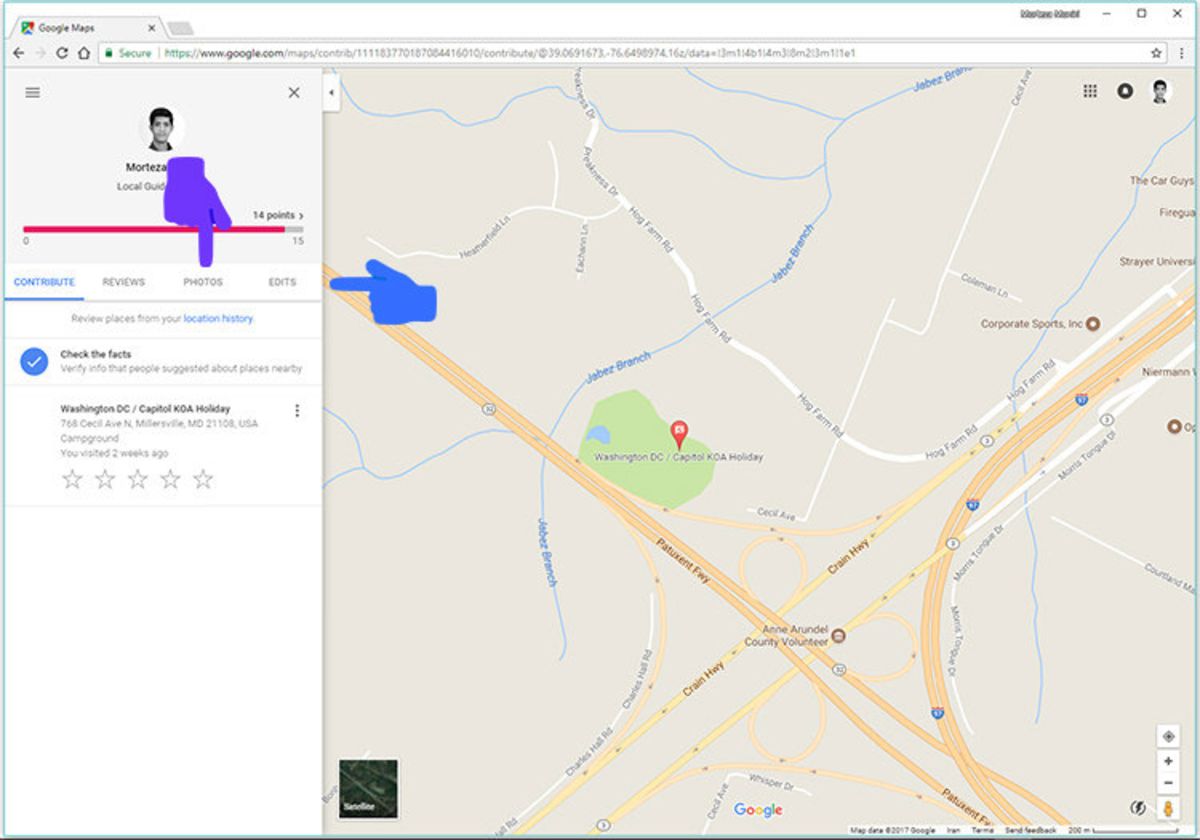Toggle Check the facts checkmark
The height and width of the screenshot is (840, 1200).
tap(35, 361)
